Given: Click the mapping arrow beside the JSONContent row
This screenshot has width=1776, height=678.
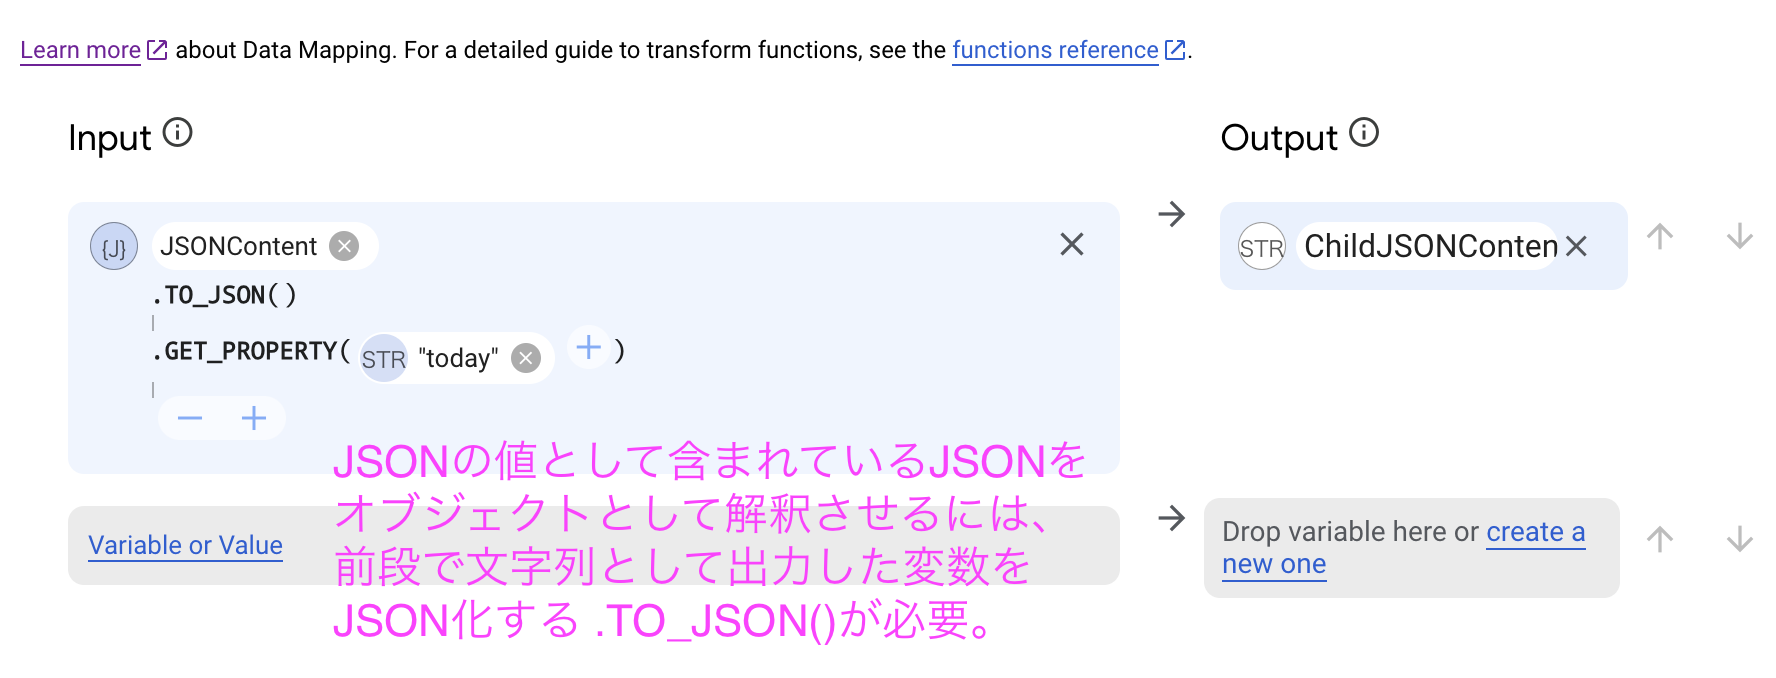Looking at the screenshot, I should tap(1171, 213).
